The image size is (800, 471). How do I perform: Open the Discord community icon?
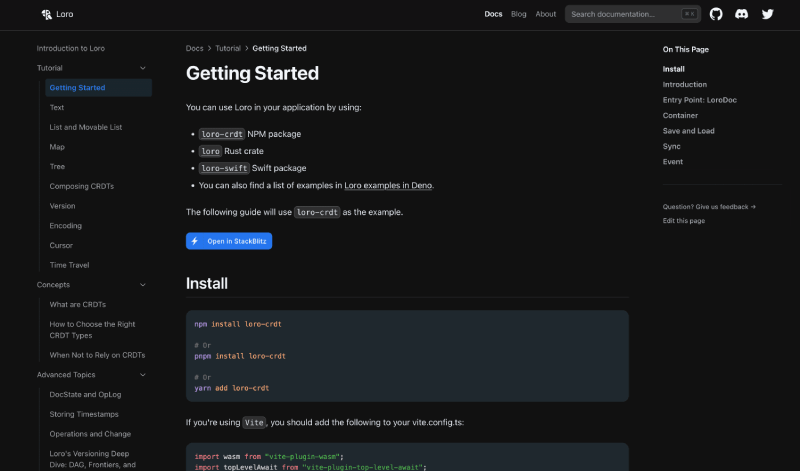coord(741,14)
